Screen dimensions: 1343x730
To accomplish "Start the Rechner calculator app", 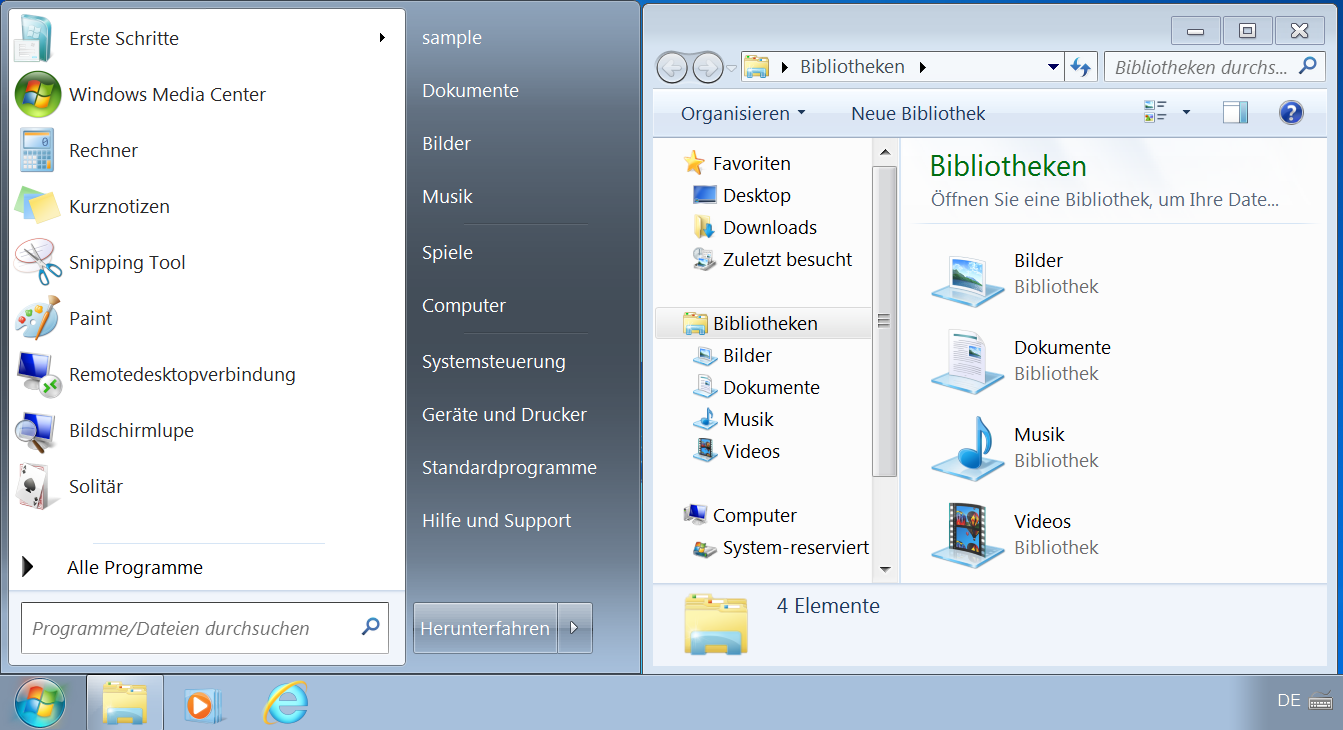I will pos(103,151).
